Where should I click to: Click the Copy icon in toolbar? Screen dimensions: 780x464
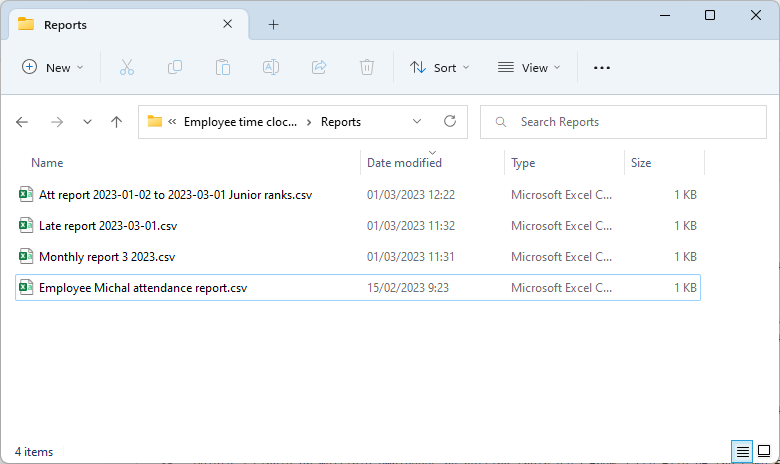(x=175, y=67)
